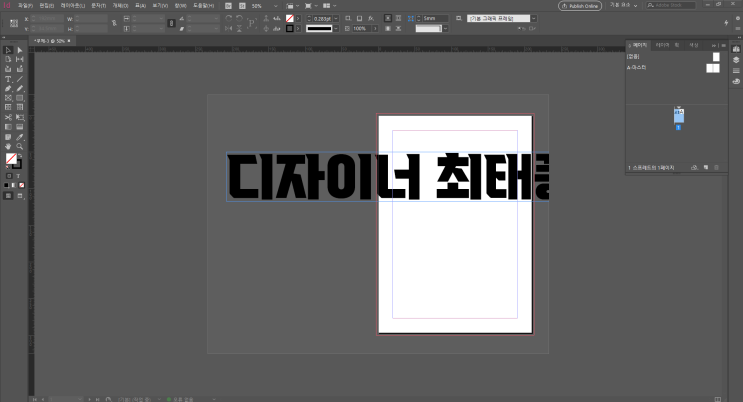
Task: Switch to the 페이지 (Pages) panel tab
Action: tap(640, 45)
